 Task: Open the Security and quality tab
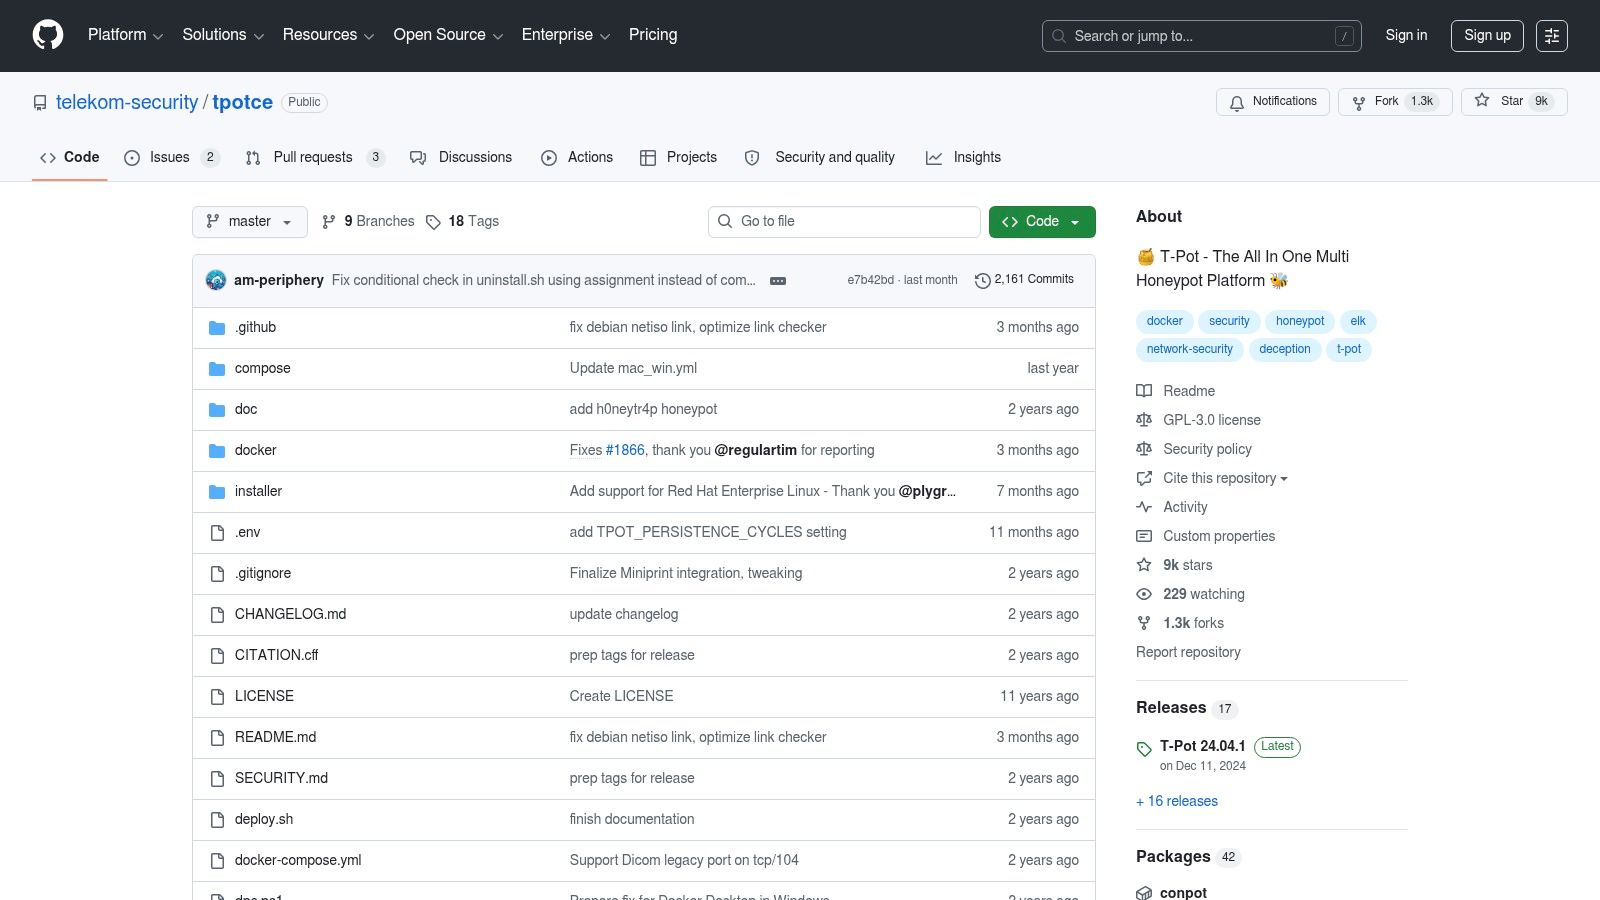(x=820, y=158)
